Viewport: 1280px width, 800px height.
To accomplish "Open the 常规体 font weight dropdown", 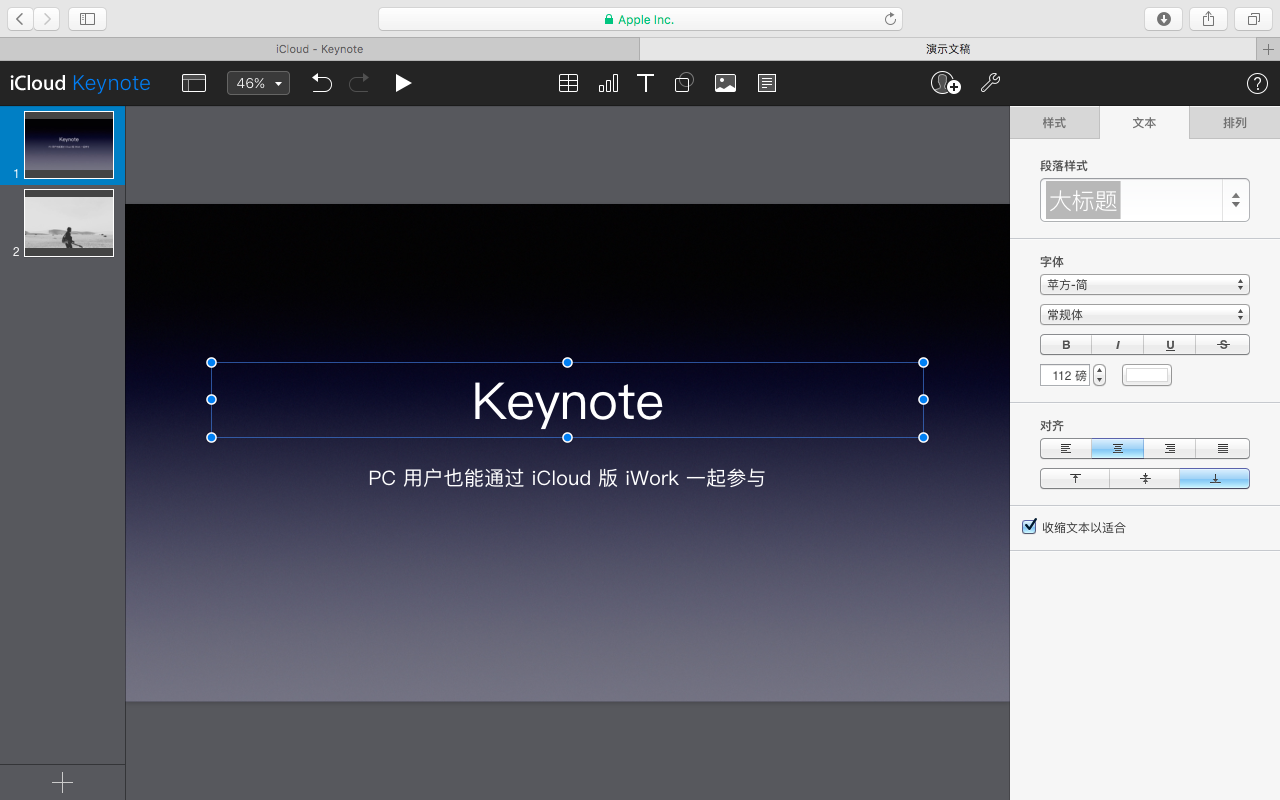I will coord(1144,314).
